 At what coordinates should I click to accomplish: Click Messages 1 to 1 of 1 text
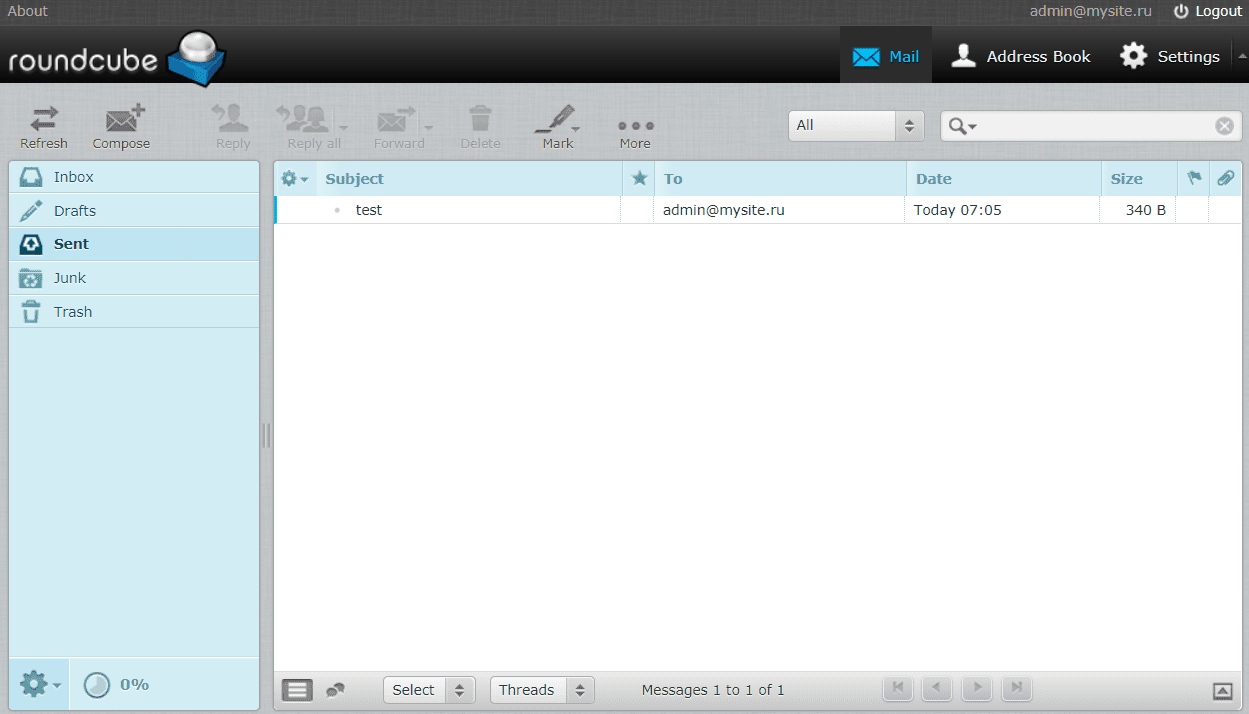tap(713, 690)
